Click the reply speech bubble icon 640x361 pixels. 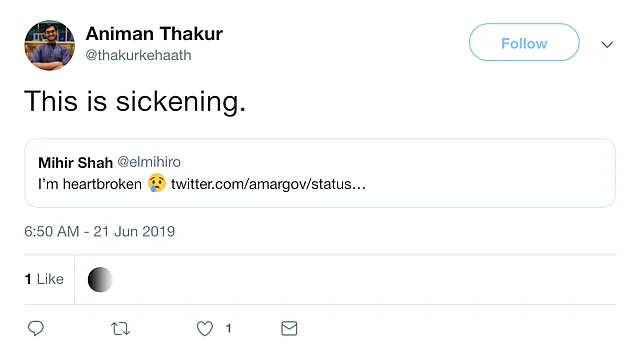[36, 328]
